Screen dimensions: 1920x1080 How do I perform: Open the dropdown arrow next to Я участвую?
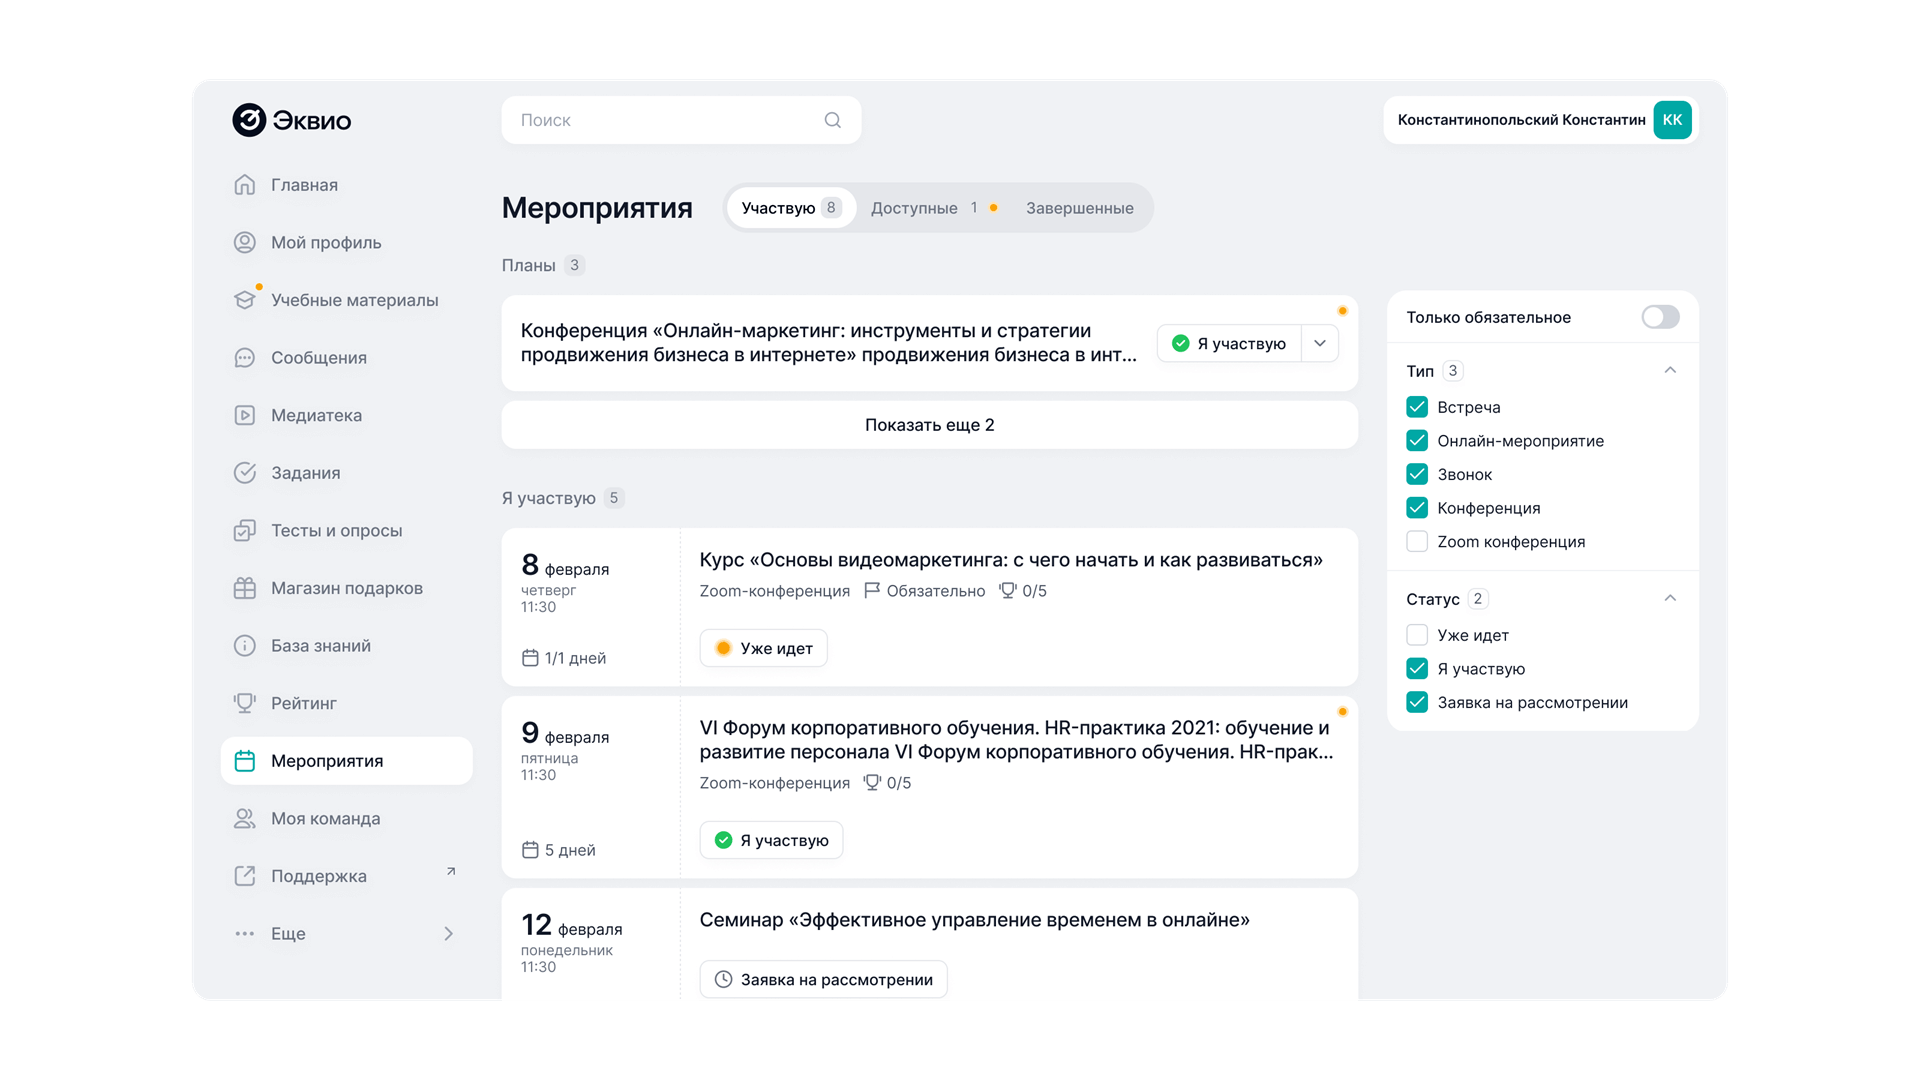coord(1320,343)
